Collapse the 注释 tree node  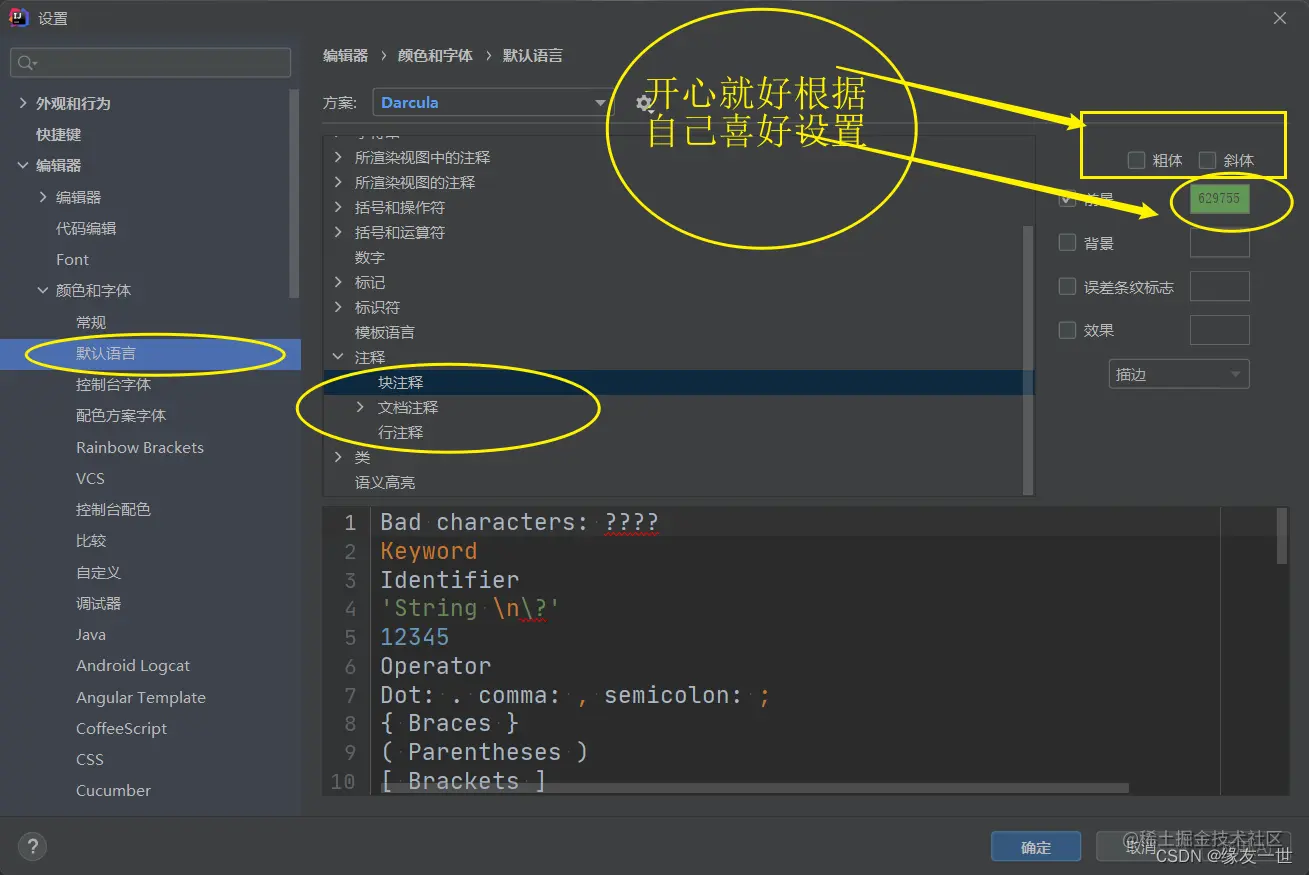[x=338, y=357]
